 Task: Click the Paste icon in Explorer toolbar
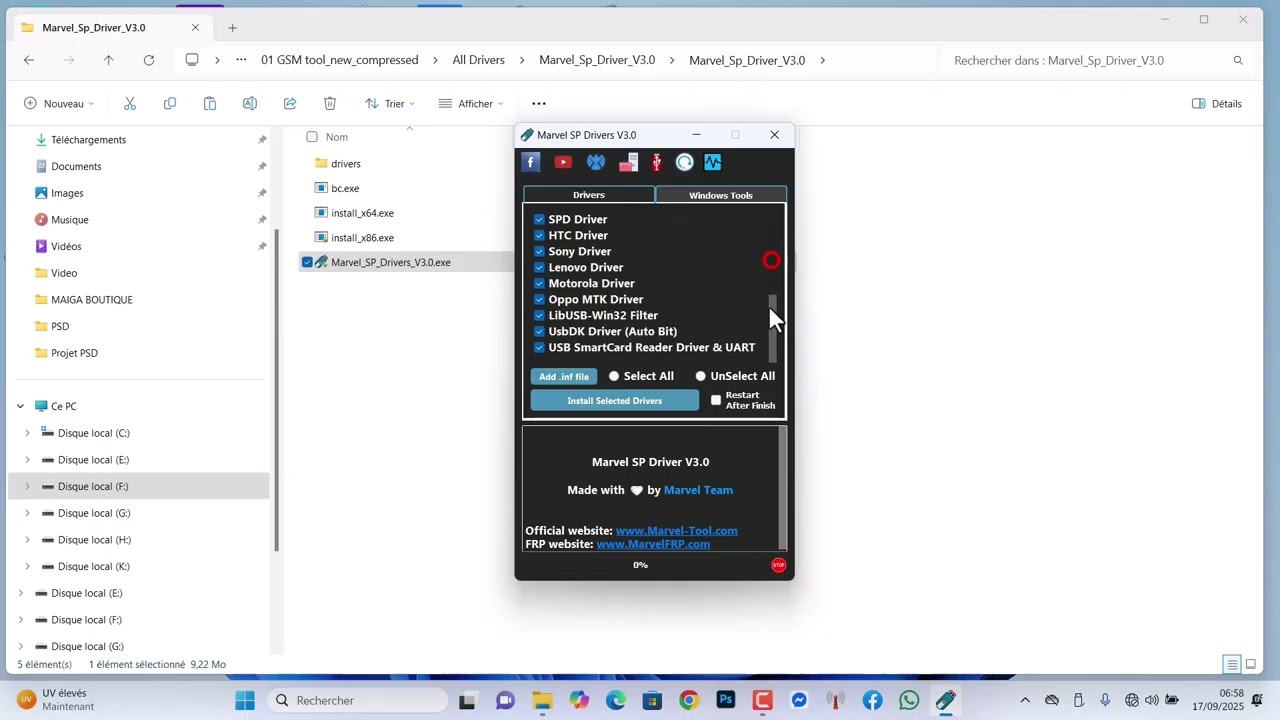[210, 103]
